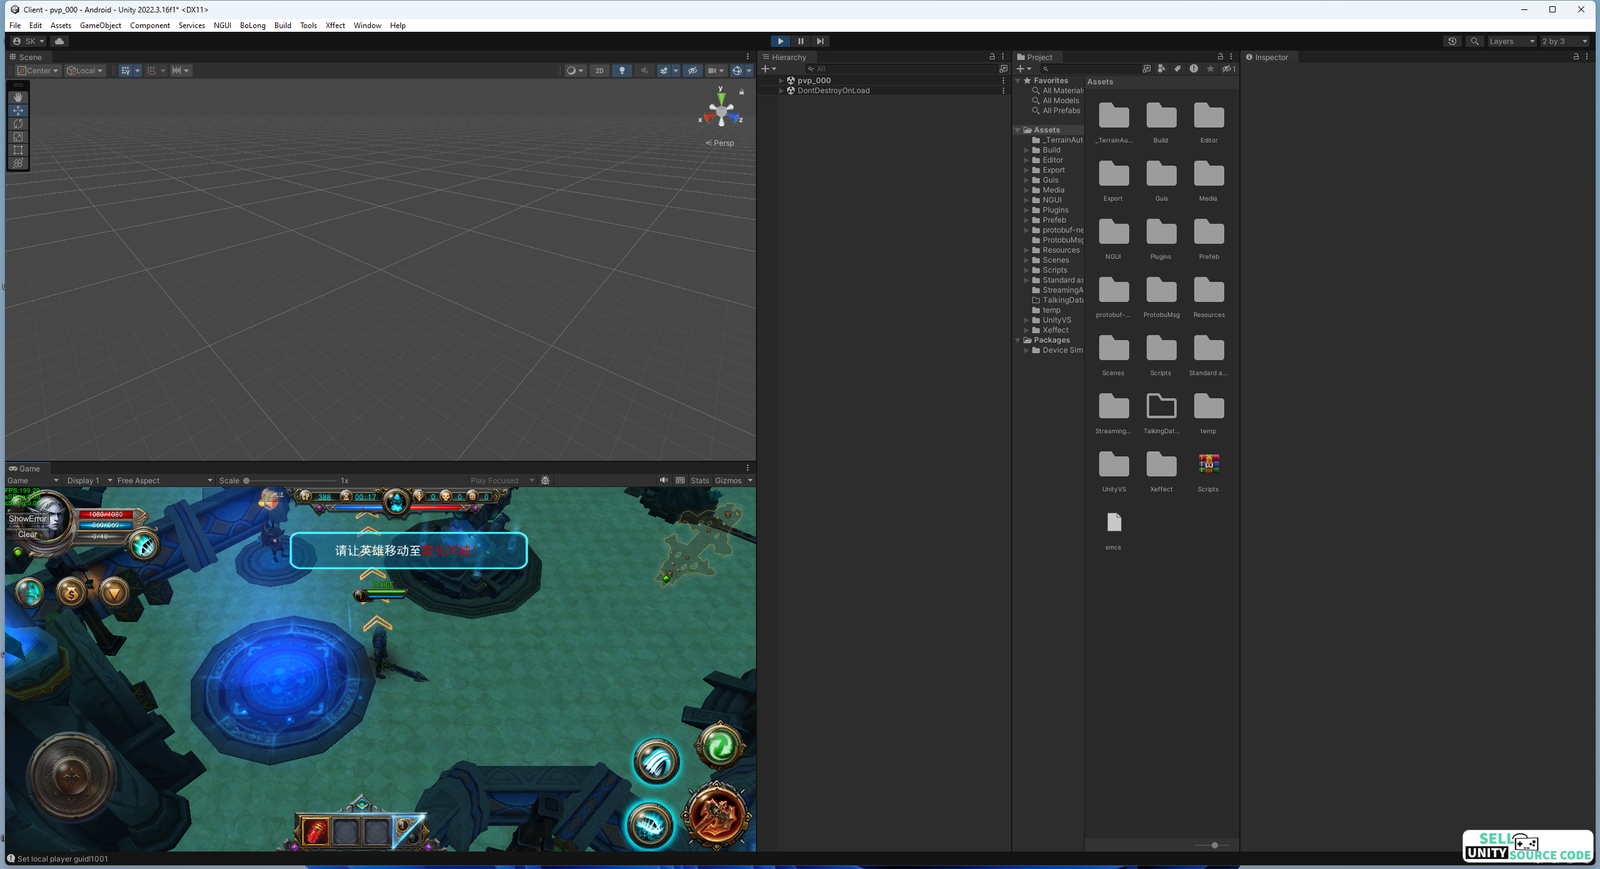This screenshot has height=869, width=1600.
Task: Select the Move tool in Scene toolbar
Action: coord(18,110)
